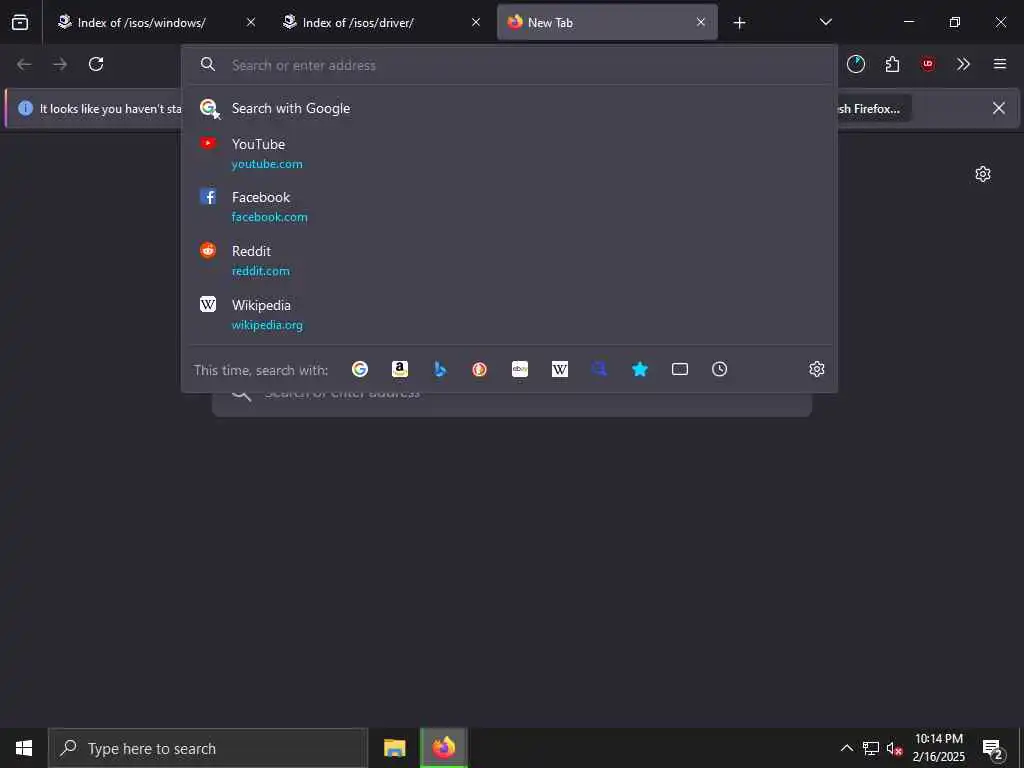Click the circular gauge toolbar icon
Image resolution: width=1024 pixels, height=768 pixels.
click(x=856, y=64)
